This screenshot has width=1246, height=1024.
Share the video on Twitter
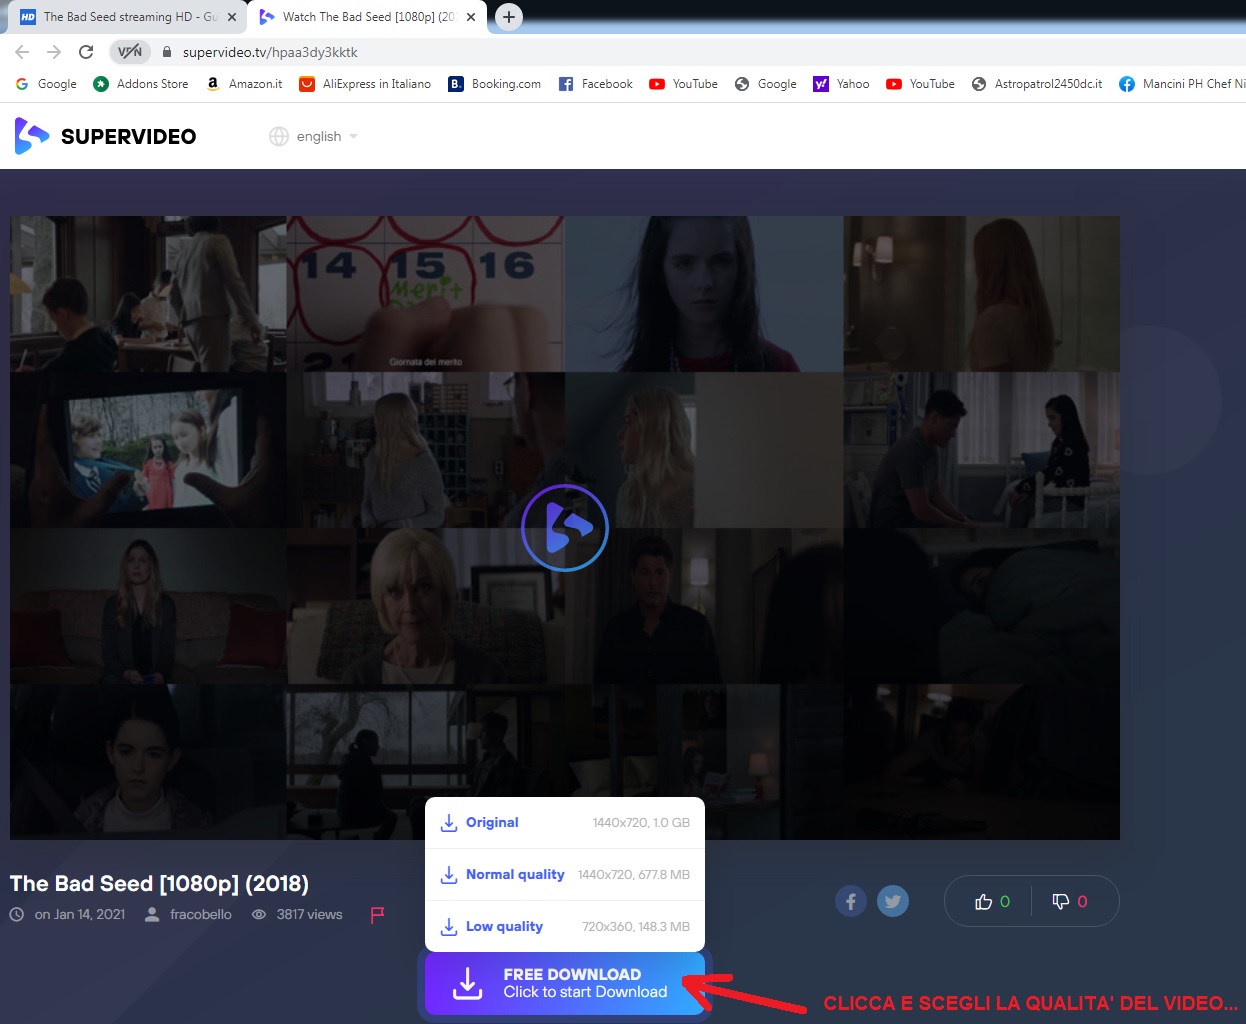[893, 901]
